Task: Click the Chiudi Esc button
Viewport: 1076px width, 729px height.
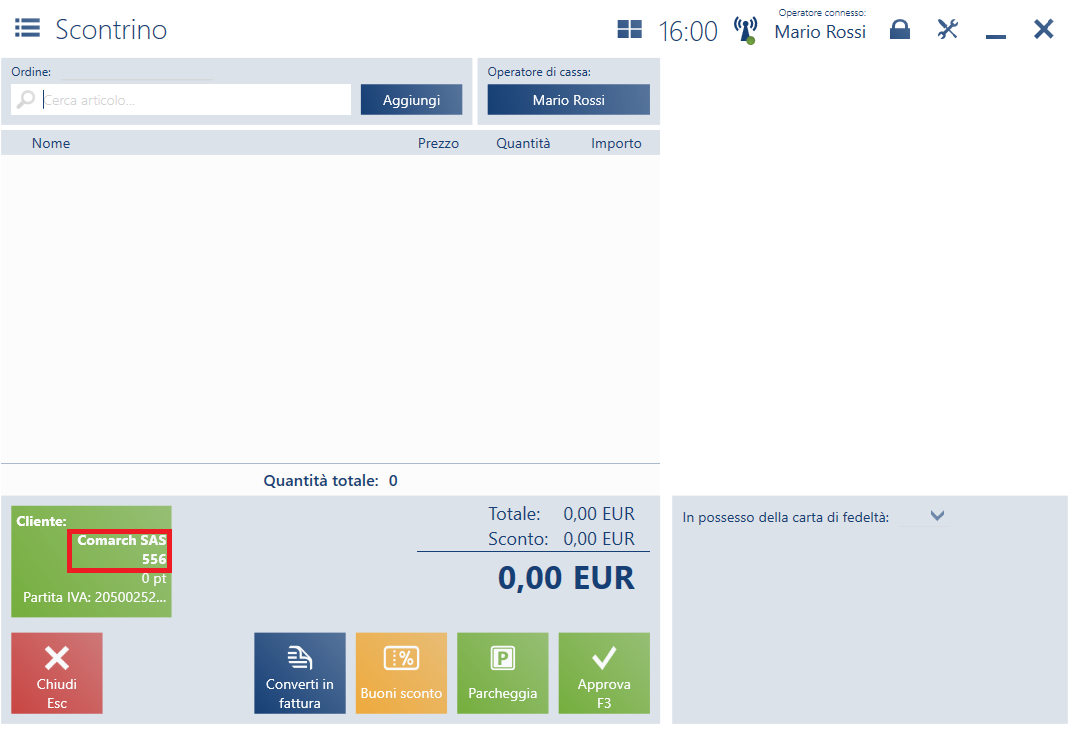Action: coord(57,673)
